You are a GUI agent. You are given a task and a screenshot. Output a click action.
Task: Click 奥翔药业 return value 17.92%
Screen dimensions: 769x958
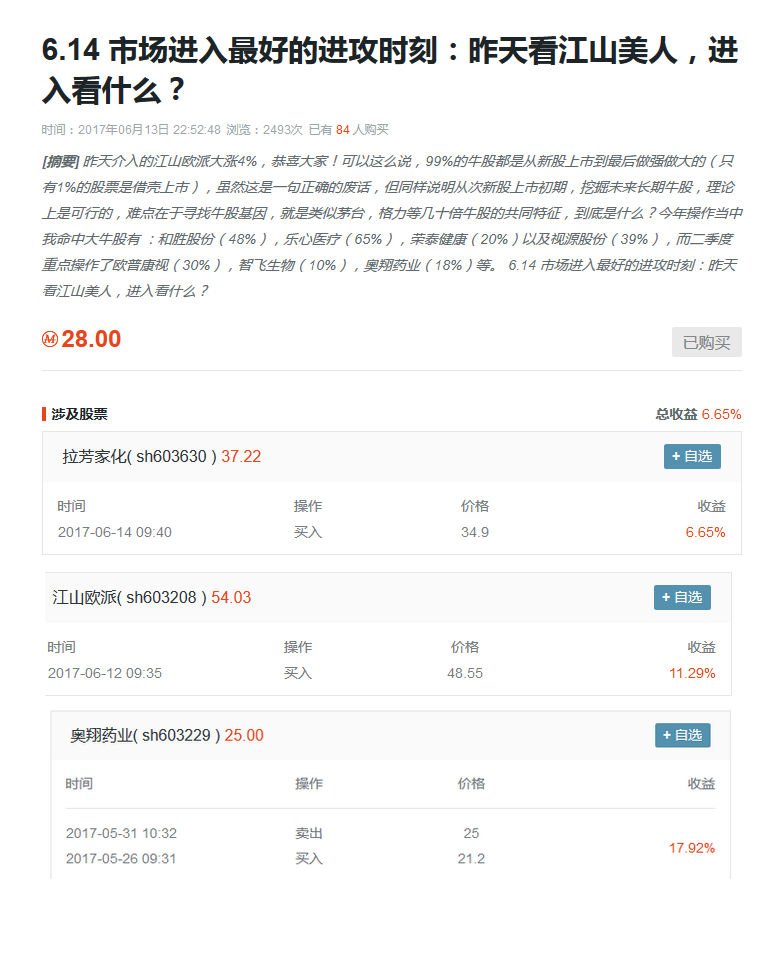point(692,847)
